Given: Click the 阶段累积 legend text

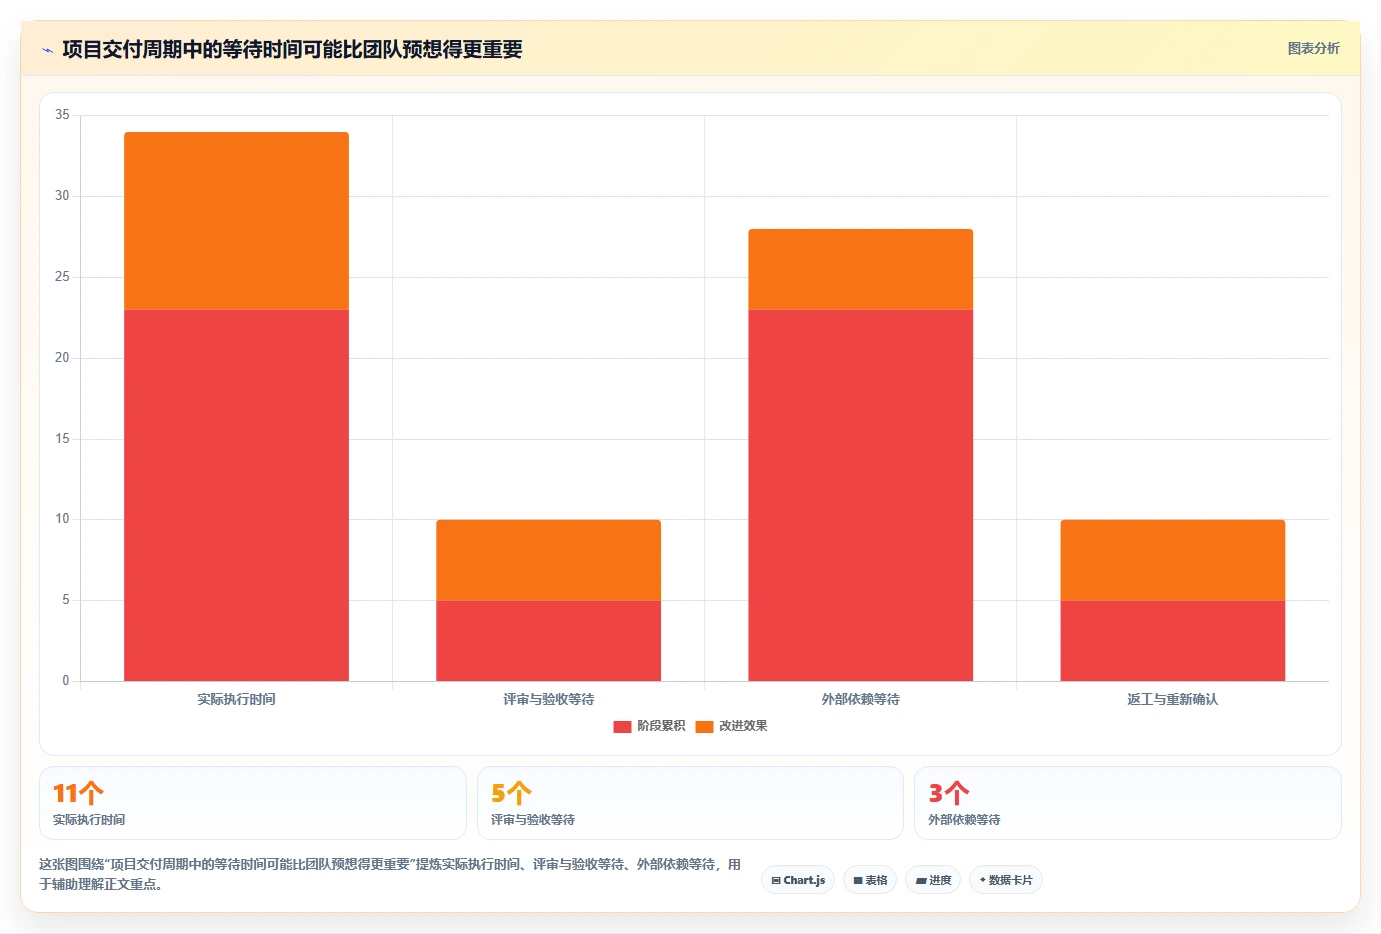Looking at the screenshot, I should (661, 726).
